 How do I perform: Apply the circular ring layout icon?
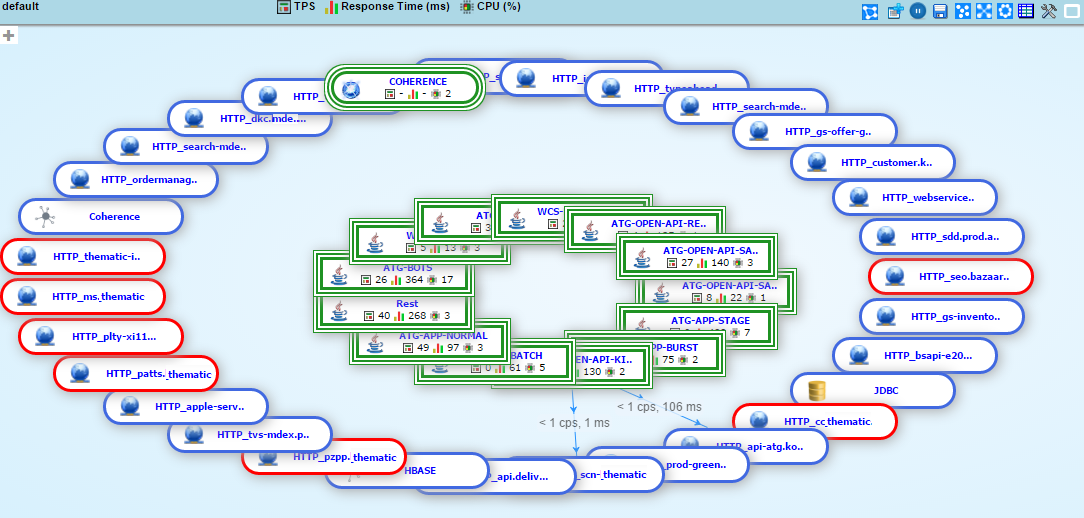(x=1005, y=12)
